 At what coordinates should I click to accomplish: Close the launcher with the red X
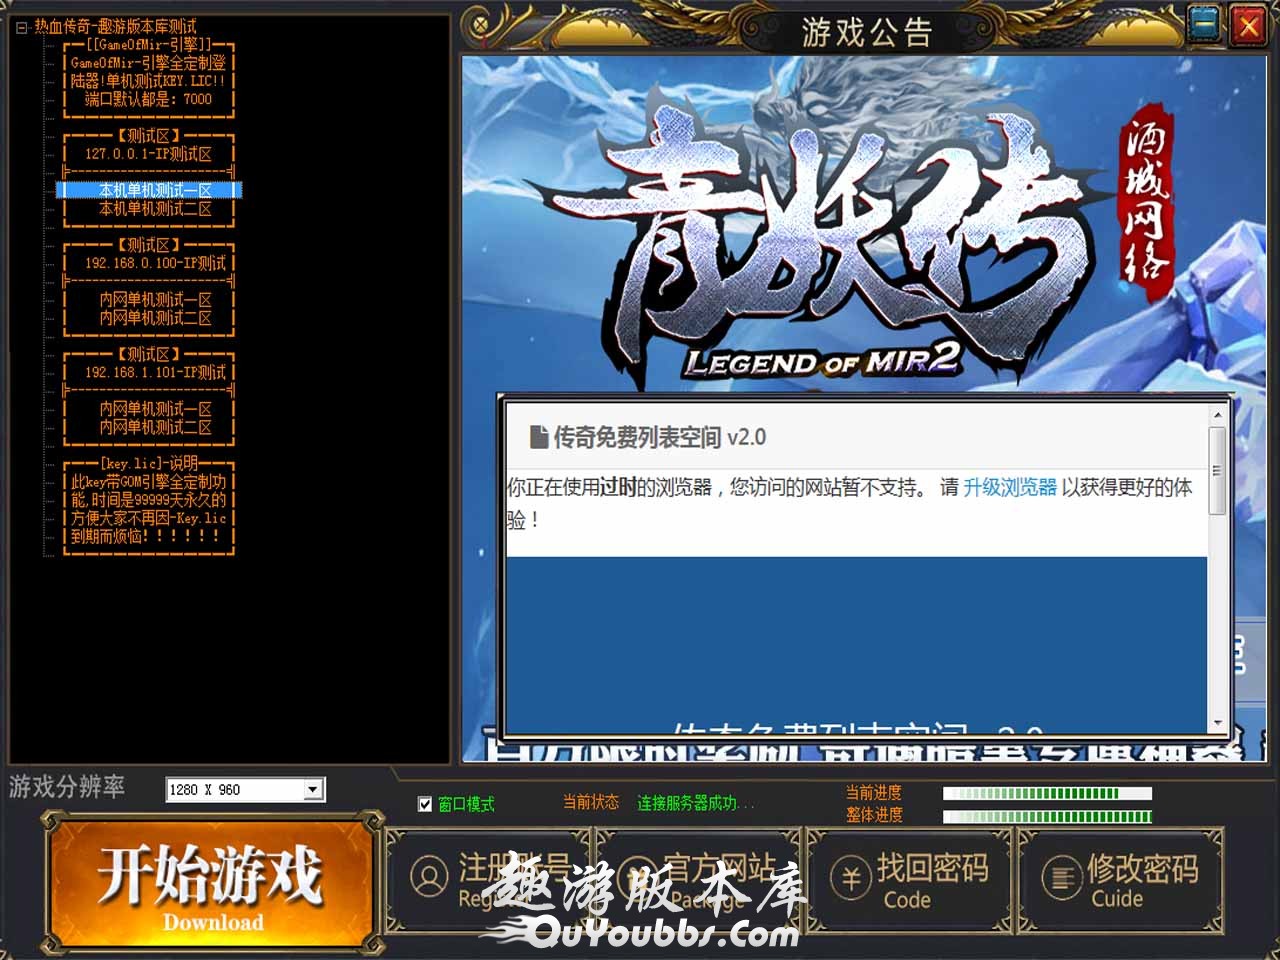1248,25
